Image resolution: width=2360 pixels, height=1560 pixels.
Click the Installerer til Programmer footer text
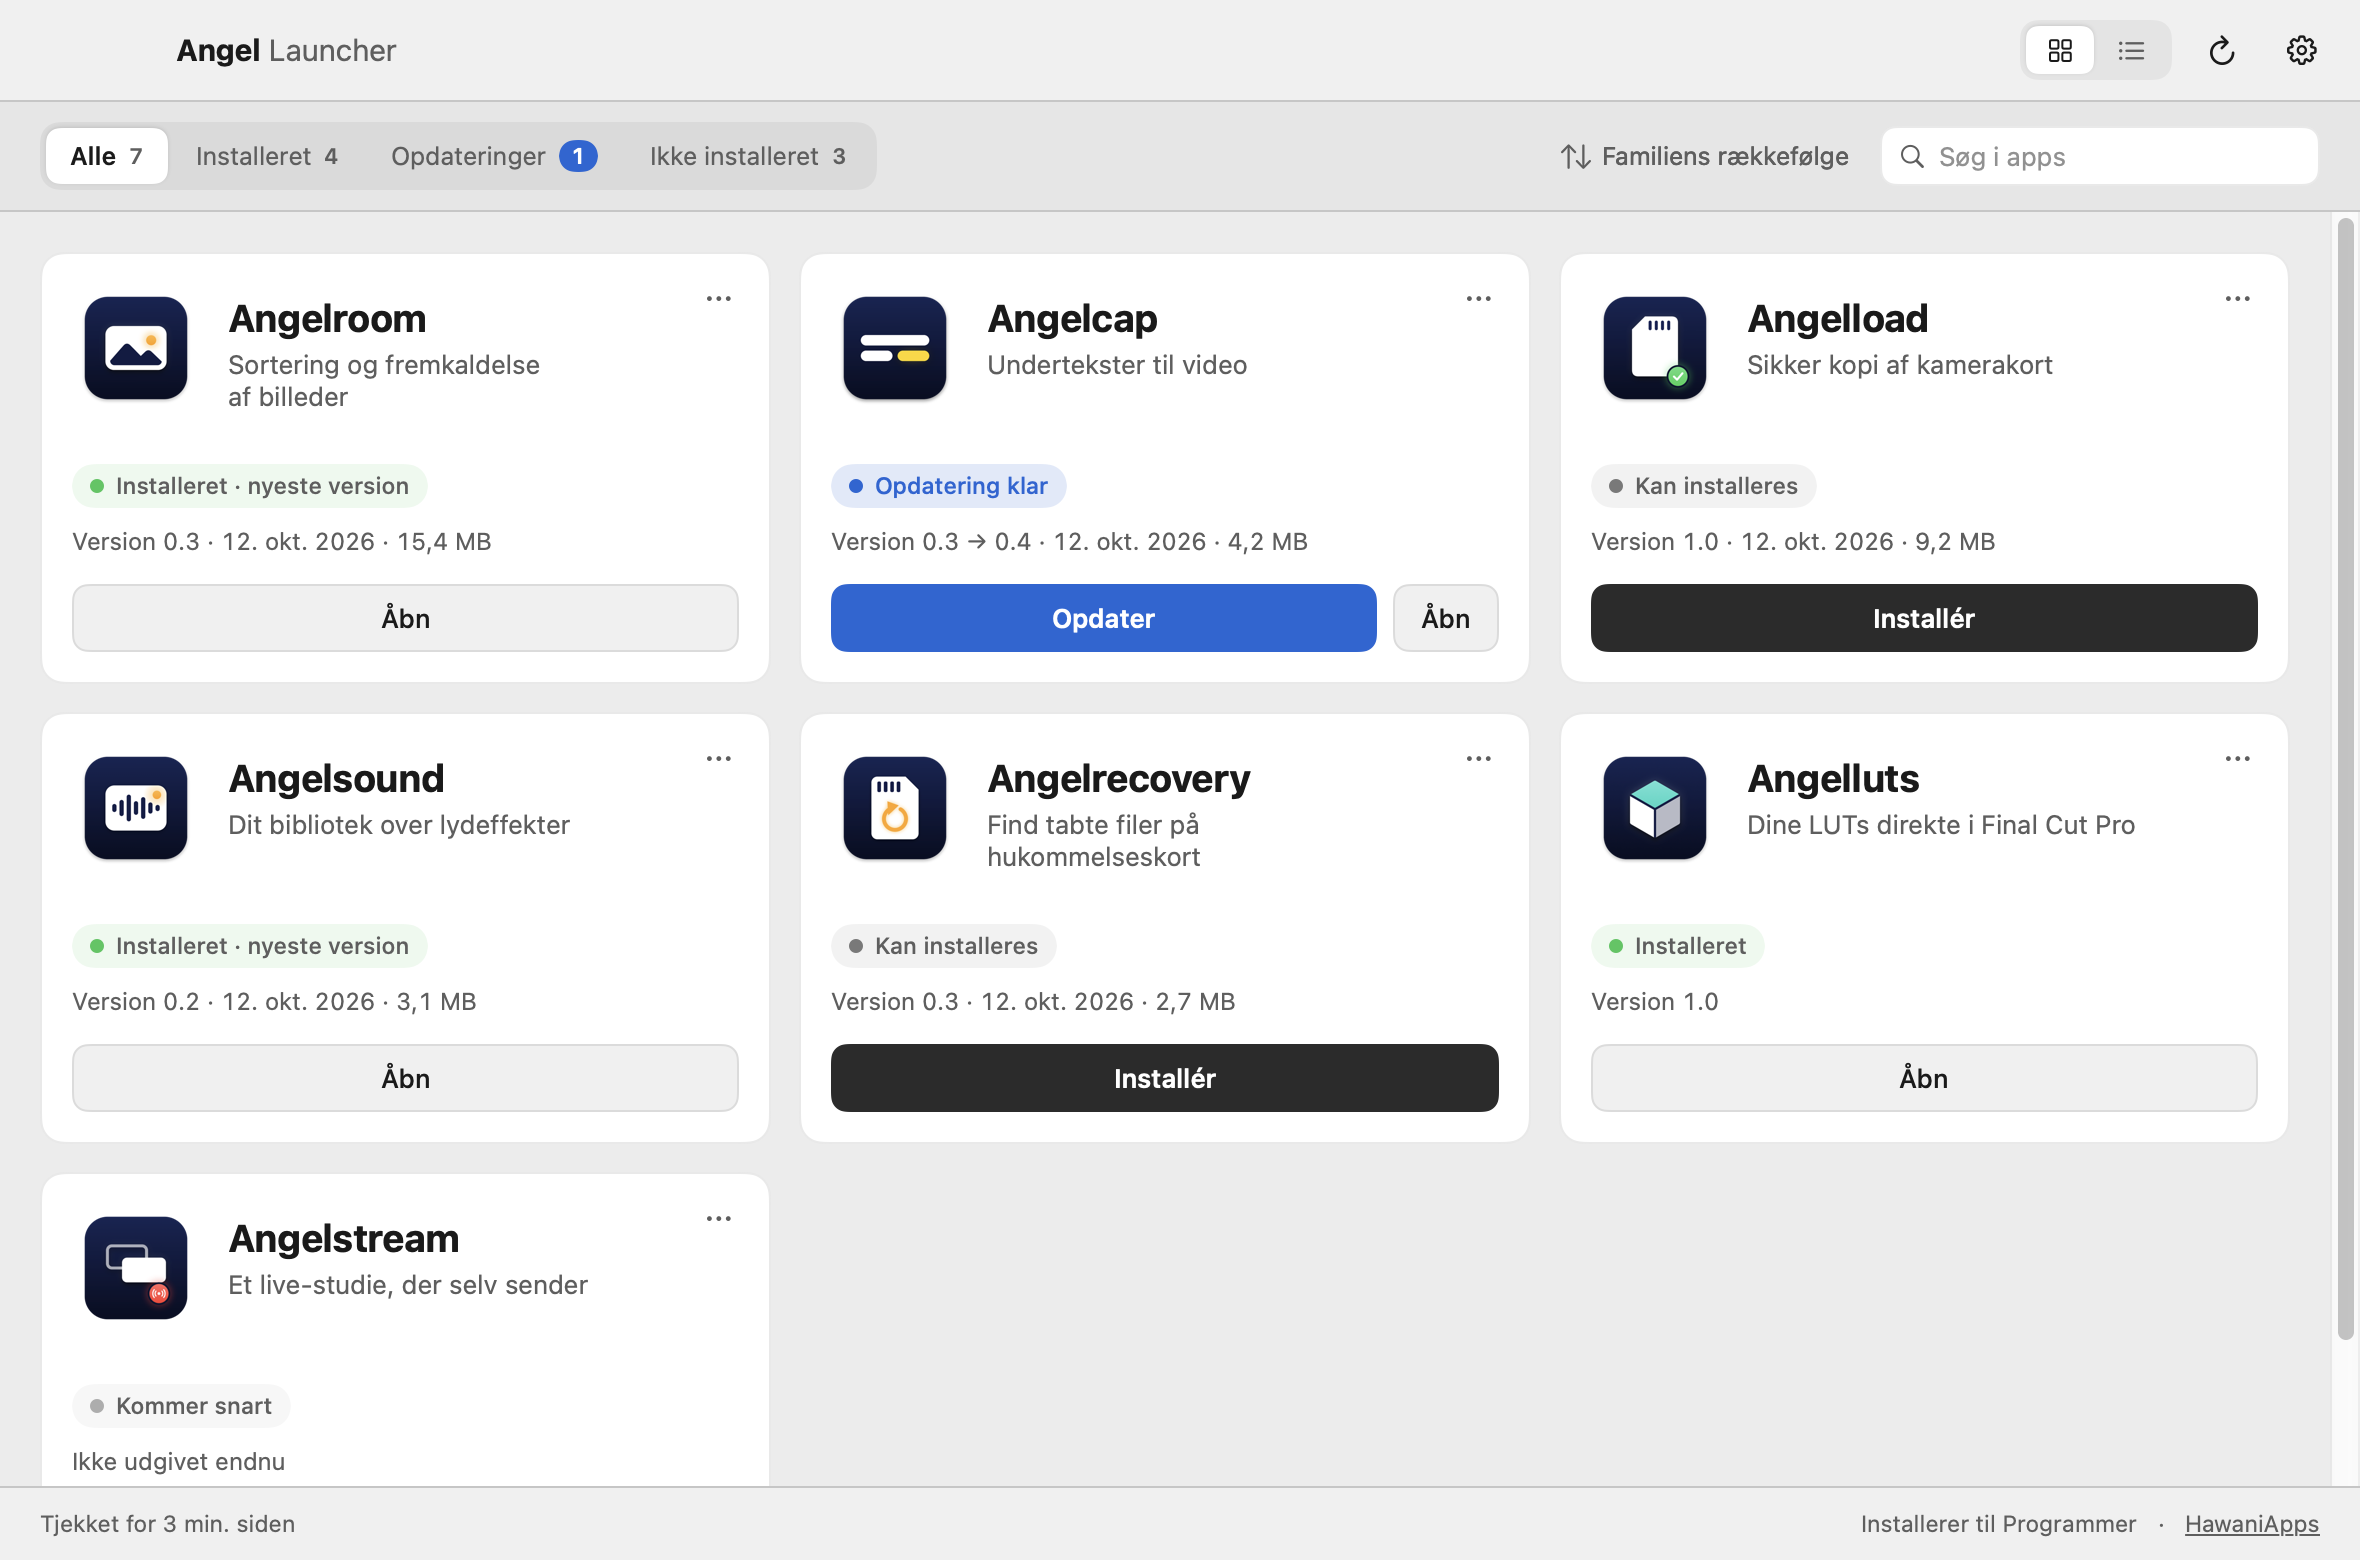tap(1998, 1524)
